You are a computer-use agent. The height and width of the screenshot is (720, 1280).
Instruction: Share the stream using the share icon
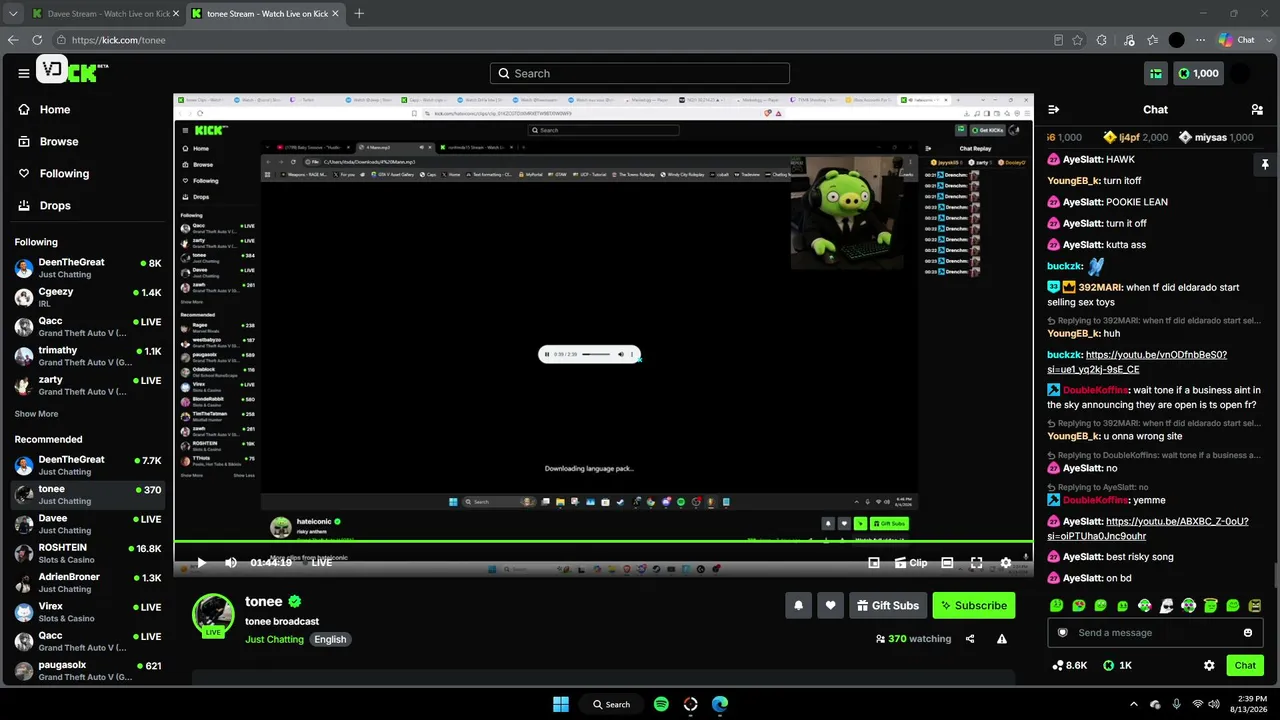pos(970,639)
